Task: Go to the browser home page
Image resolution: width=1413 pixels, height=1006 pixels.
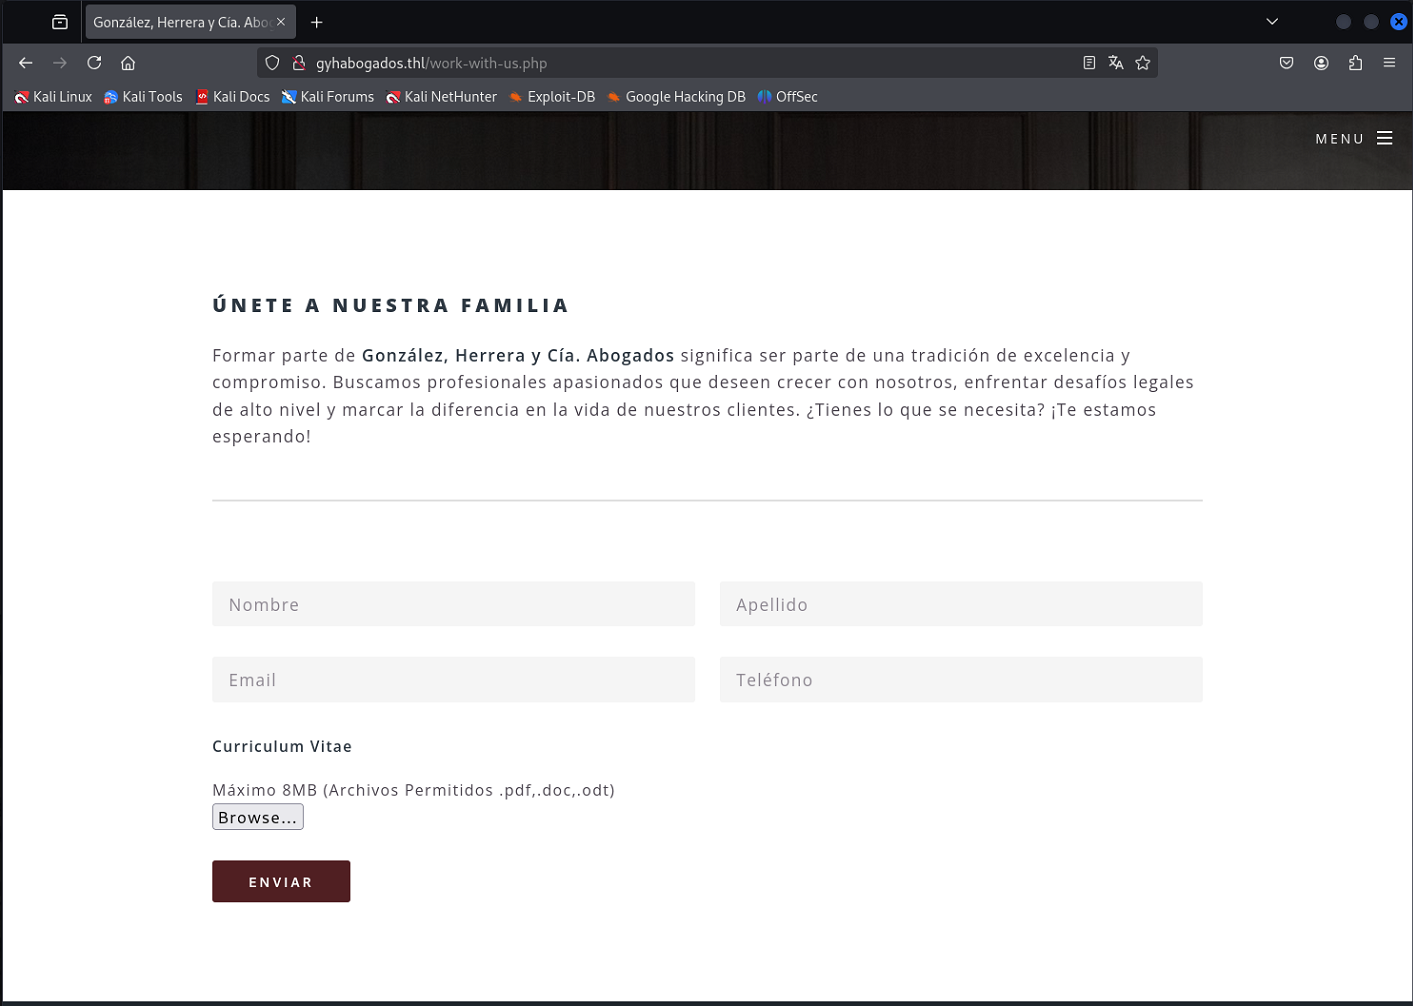Action: [128, 63]
